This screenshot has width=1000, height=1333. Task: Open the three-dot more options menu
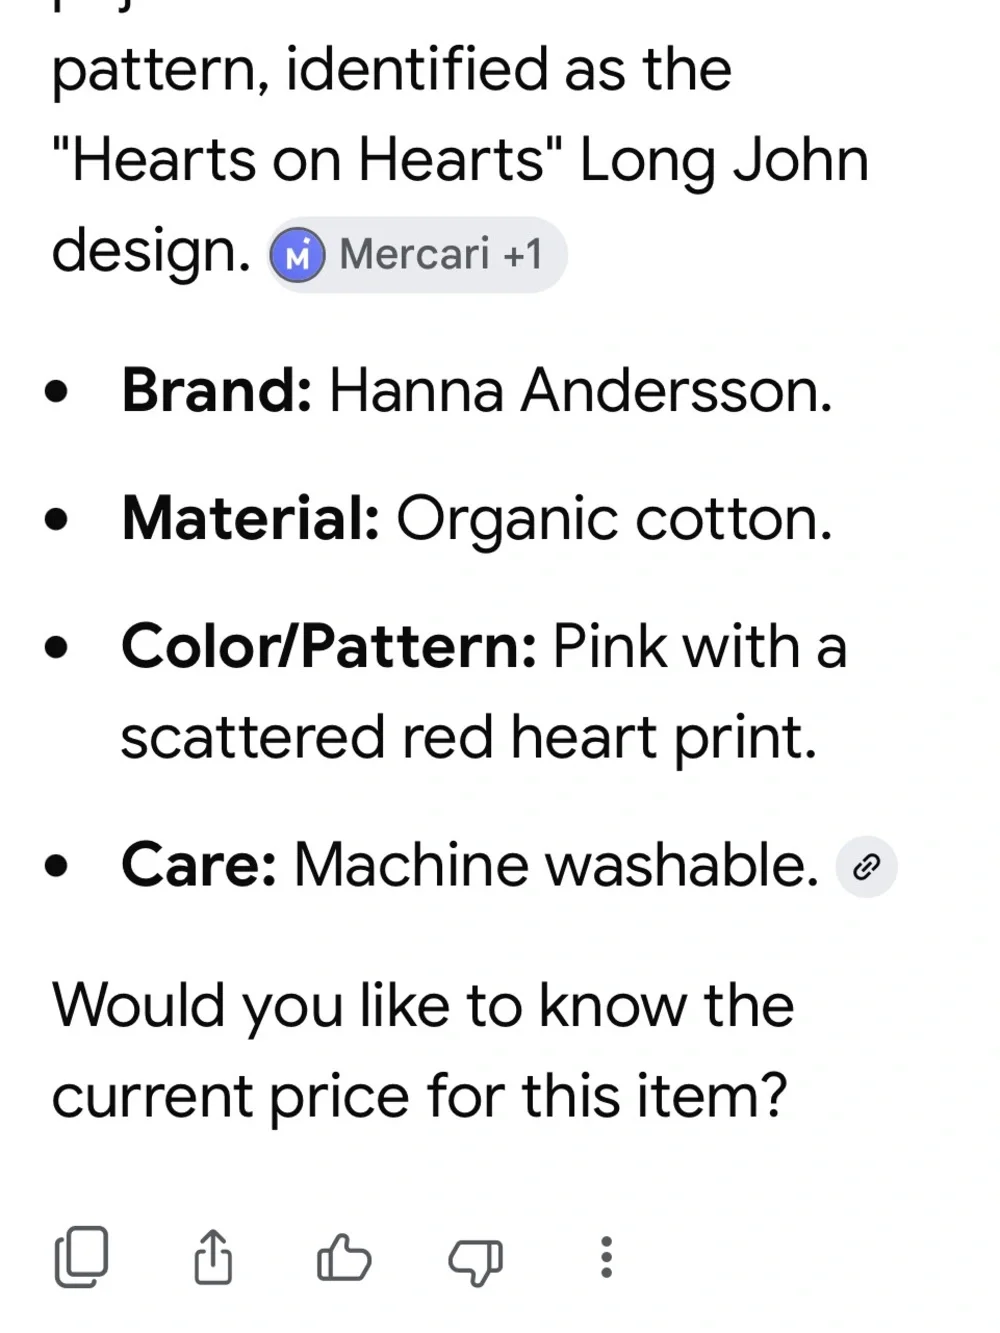[606, 1257]
